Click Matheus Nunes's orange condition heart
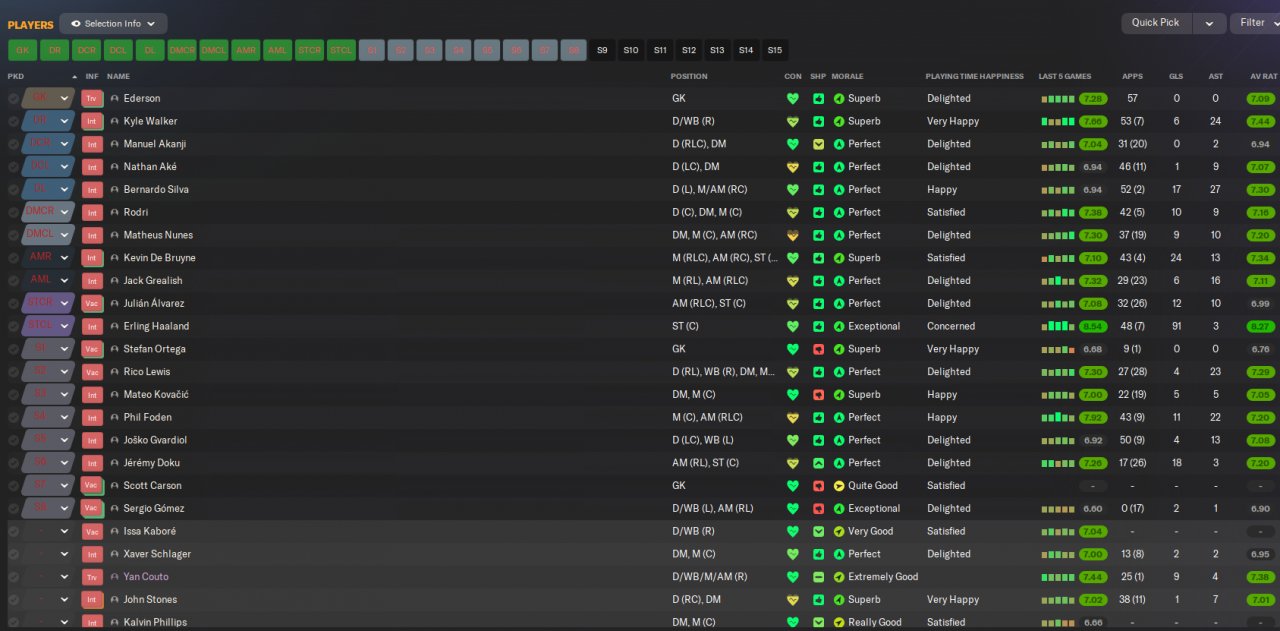Viewport: 1280px width, 631px height. click(793, 235)
